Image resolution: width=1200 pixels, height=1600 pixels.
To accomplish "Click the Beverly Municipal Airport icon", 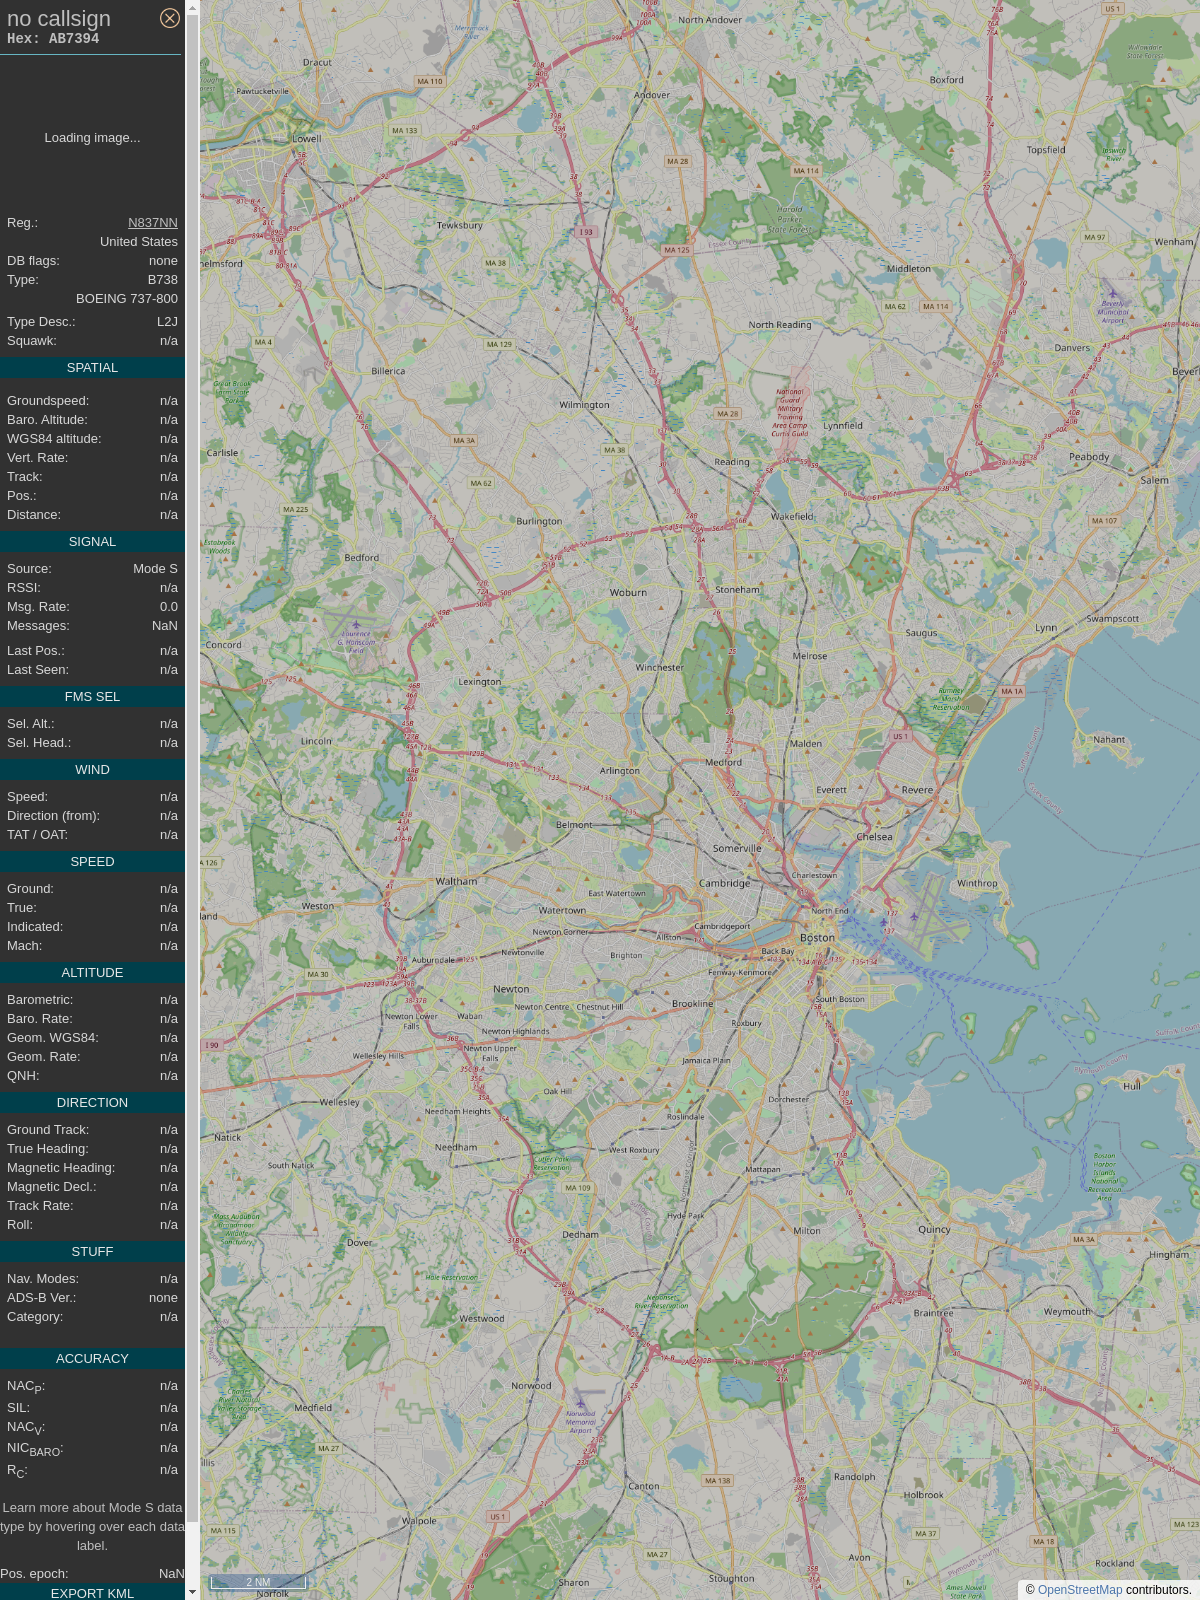I will click(1113, 294).
